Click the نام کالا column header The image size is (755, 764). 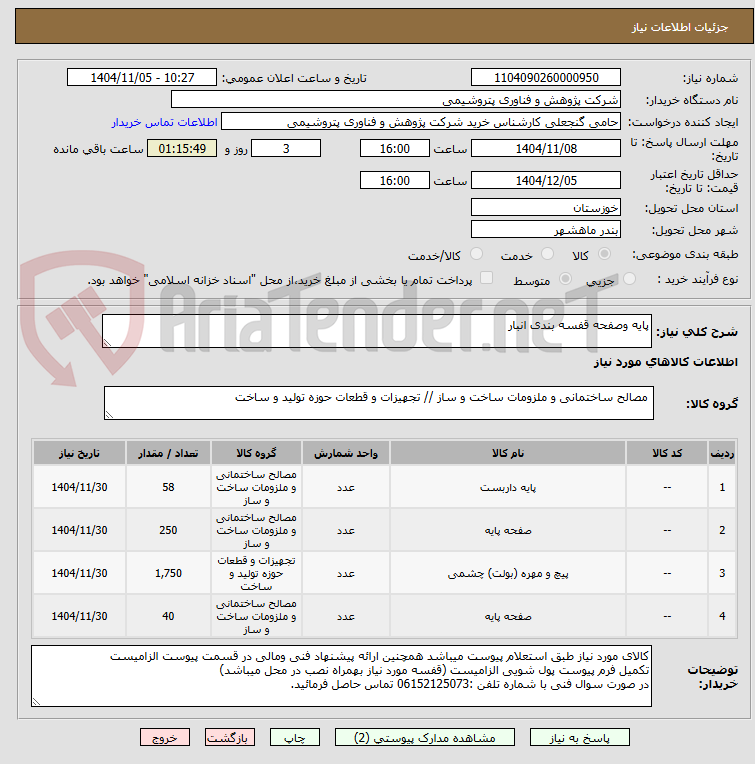click(x=508, y=453)
